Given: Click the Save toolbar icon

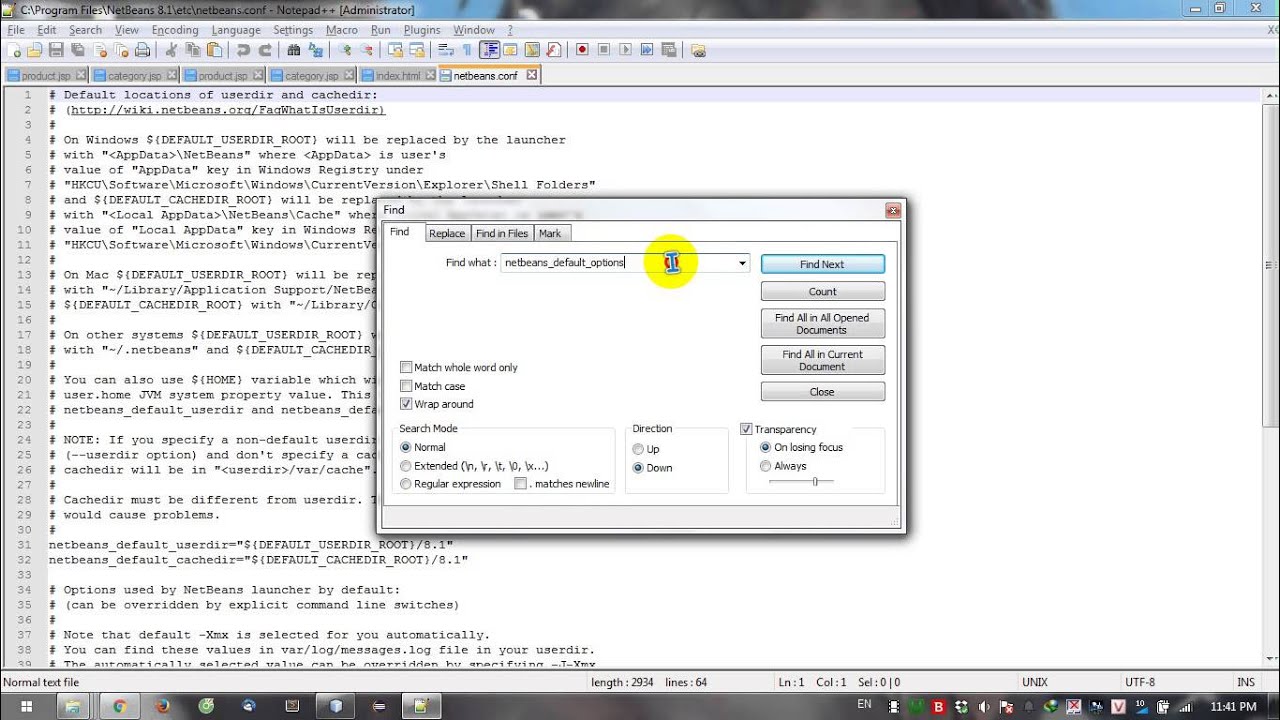Looking at the screenshot, I should click(x=55, y=50).
